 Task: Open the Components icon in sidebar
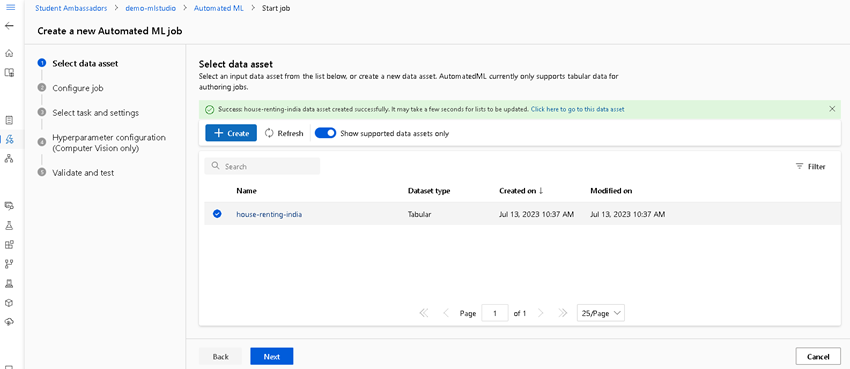(9, 244)
